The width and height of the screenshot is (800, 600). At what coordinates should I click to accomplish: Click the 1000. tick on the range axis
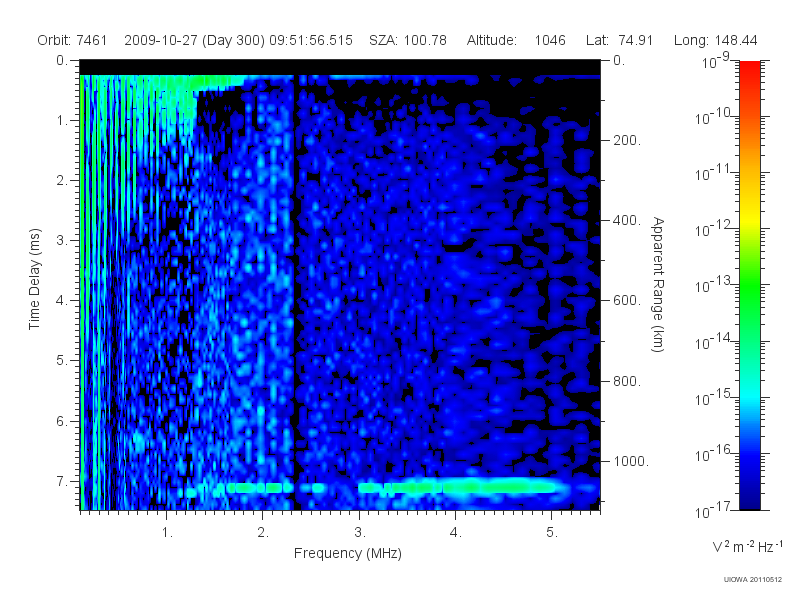pyautogui.click(x=631, y=461)
